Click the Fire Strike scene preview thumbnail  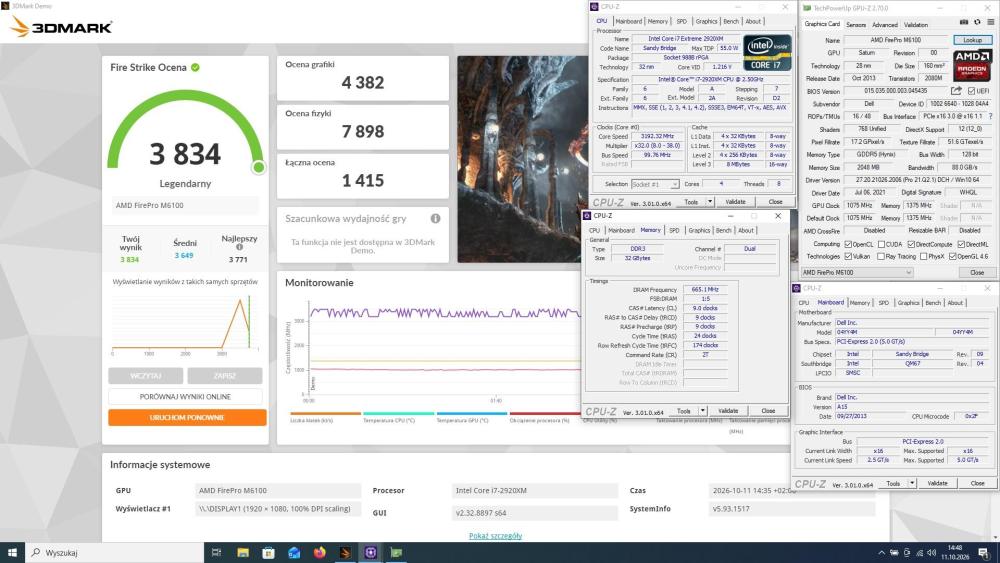point(522,159)
